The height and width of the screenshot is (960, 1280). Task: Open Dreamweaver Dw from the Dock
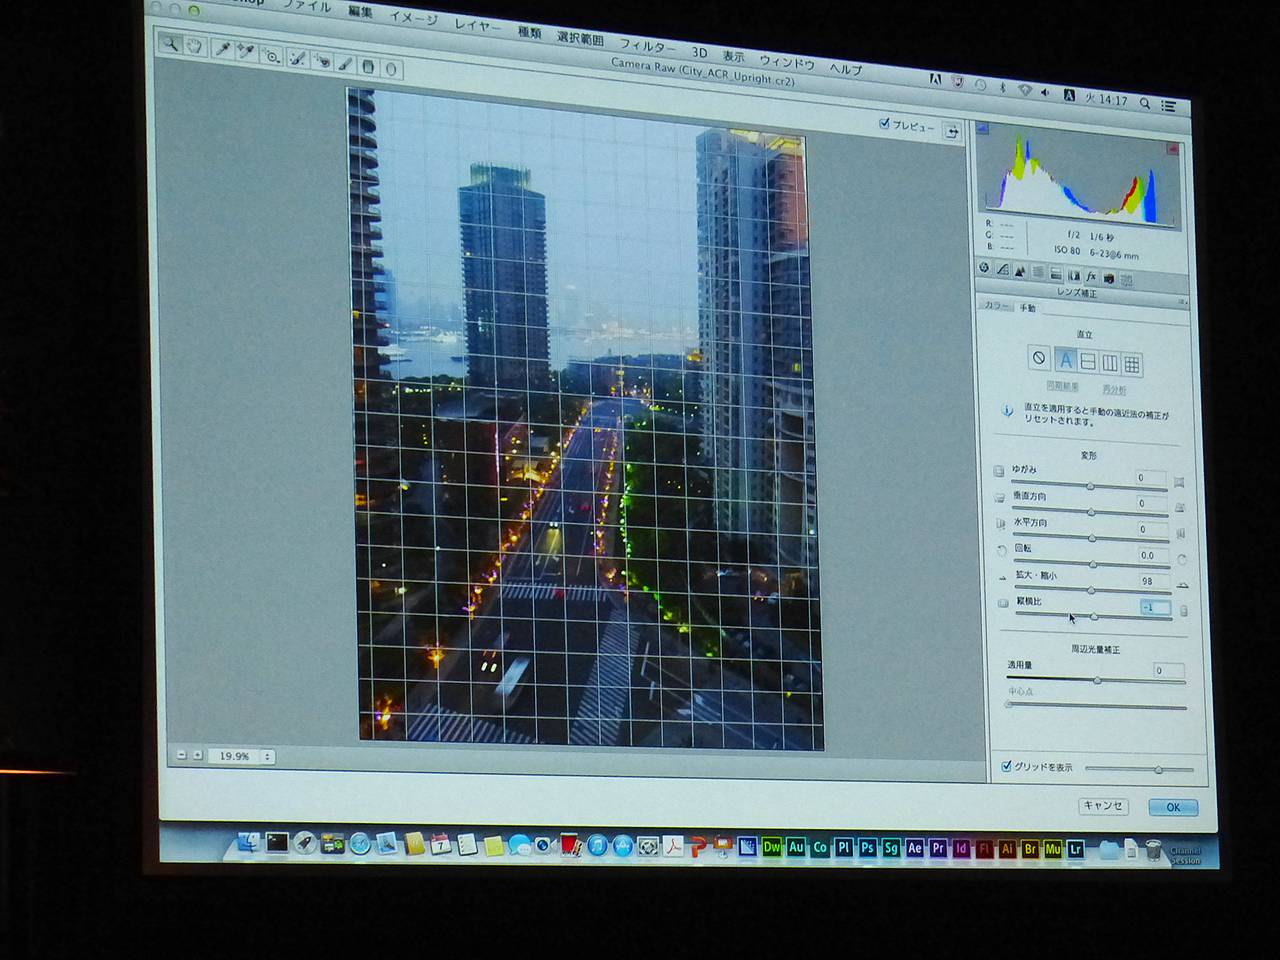771,846
